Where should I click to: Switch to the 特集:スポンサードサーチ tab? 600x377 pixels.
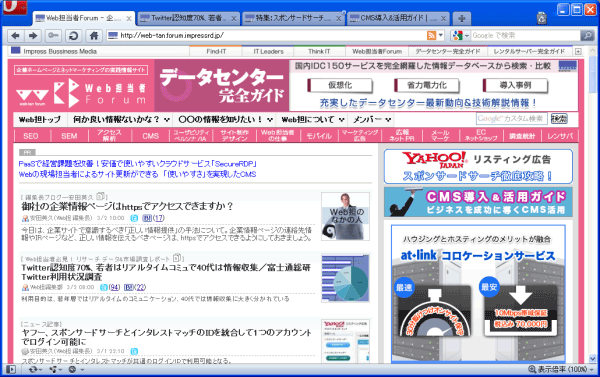[293, 18]
